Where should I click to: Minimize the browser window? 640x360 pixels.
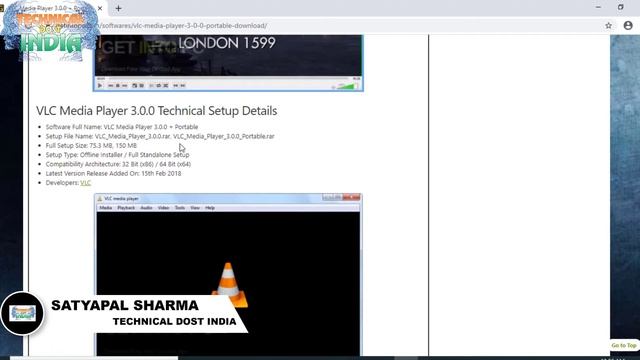tap(598, 7)
